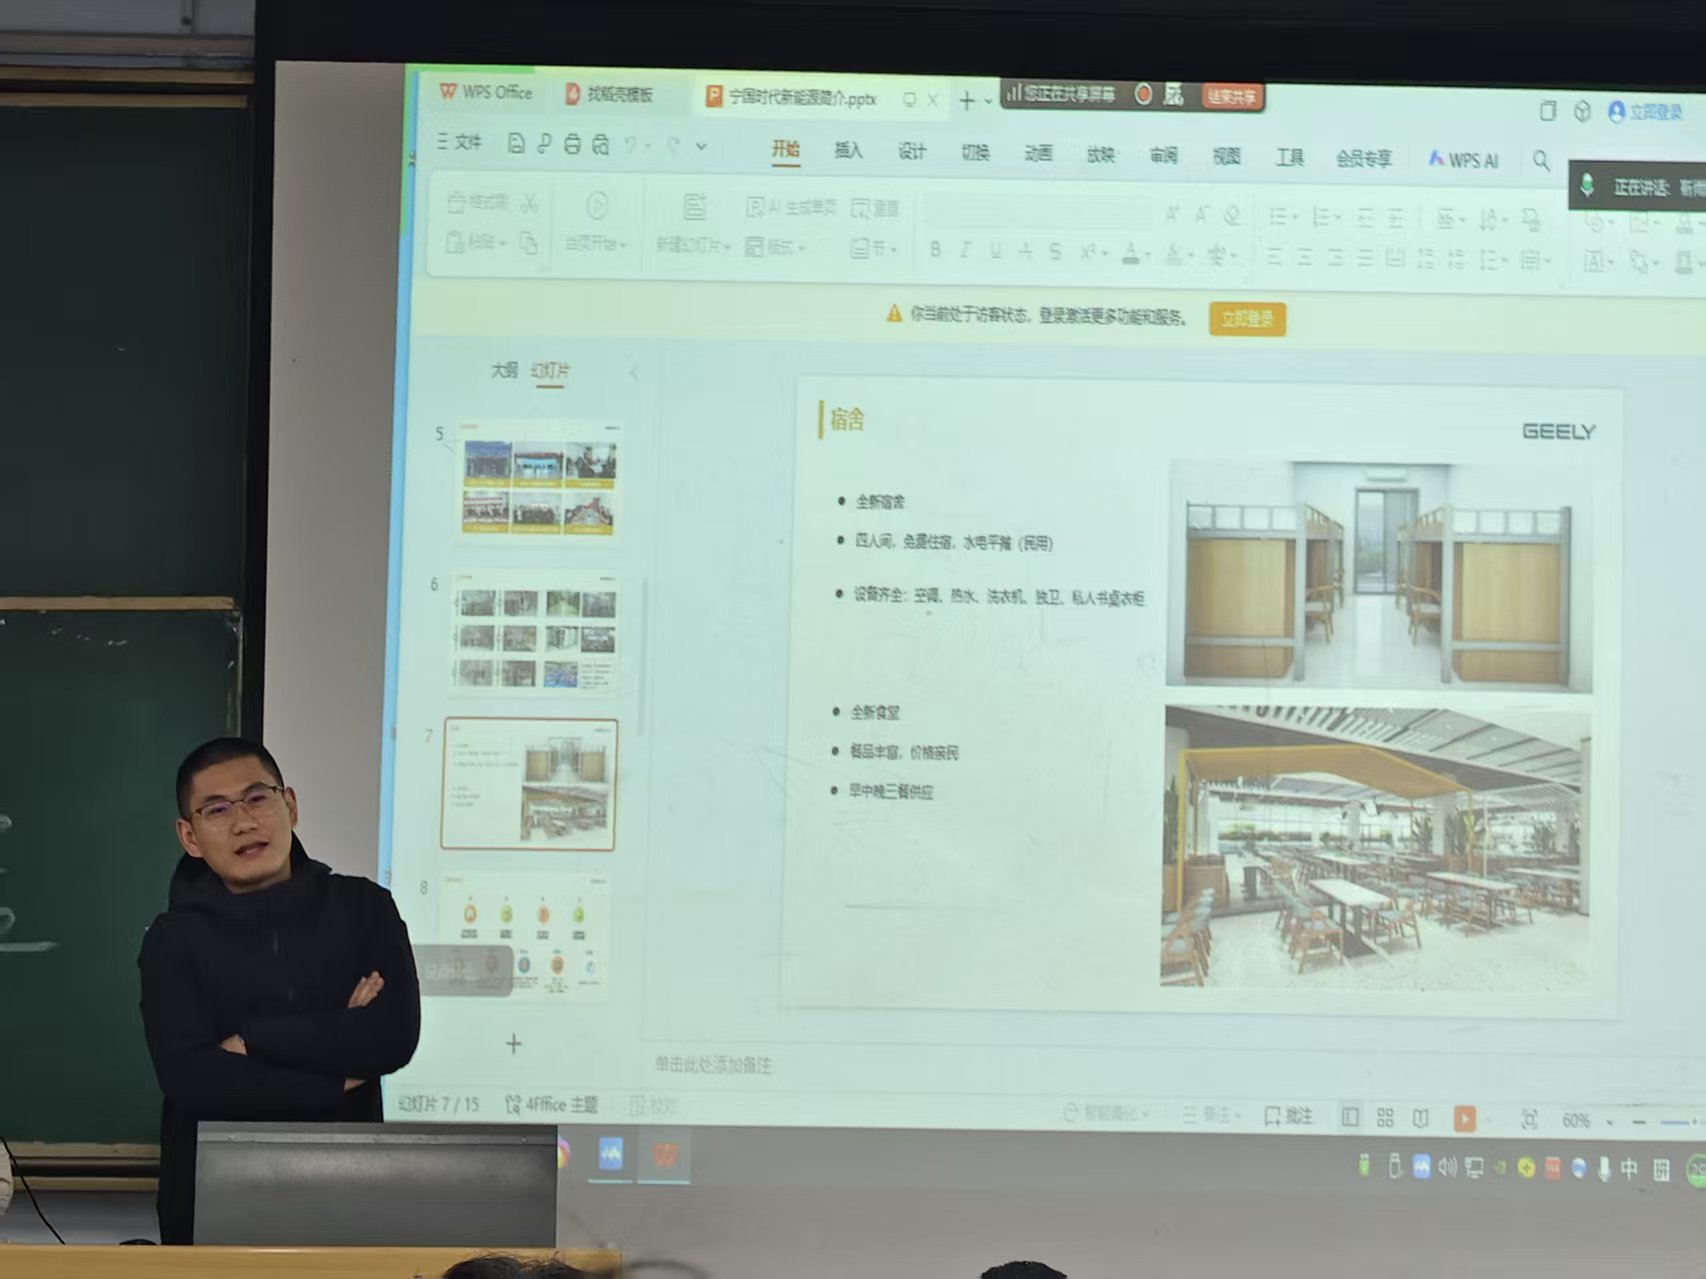Image resolution: width=1706 pixels, height=1279 pixels.
Task: Open reading view from status bar
Action: tap(1420, 1117)
